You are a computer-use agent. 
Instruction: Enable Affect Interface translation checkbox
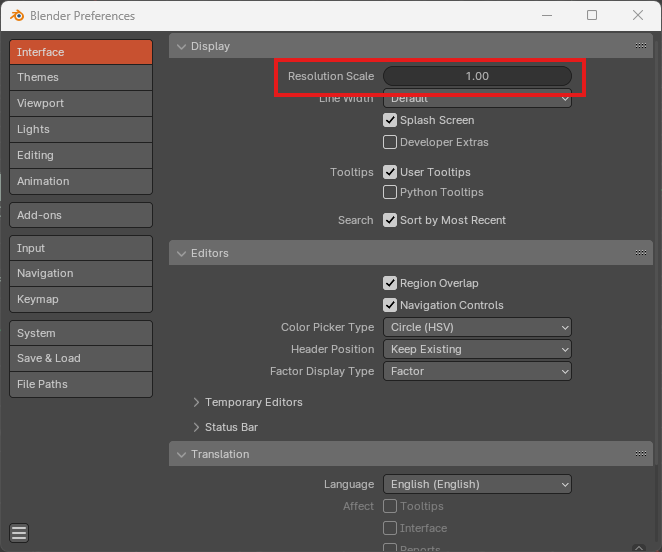point(390,528)
